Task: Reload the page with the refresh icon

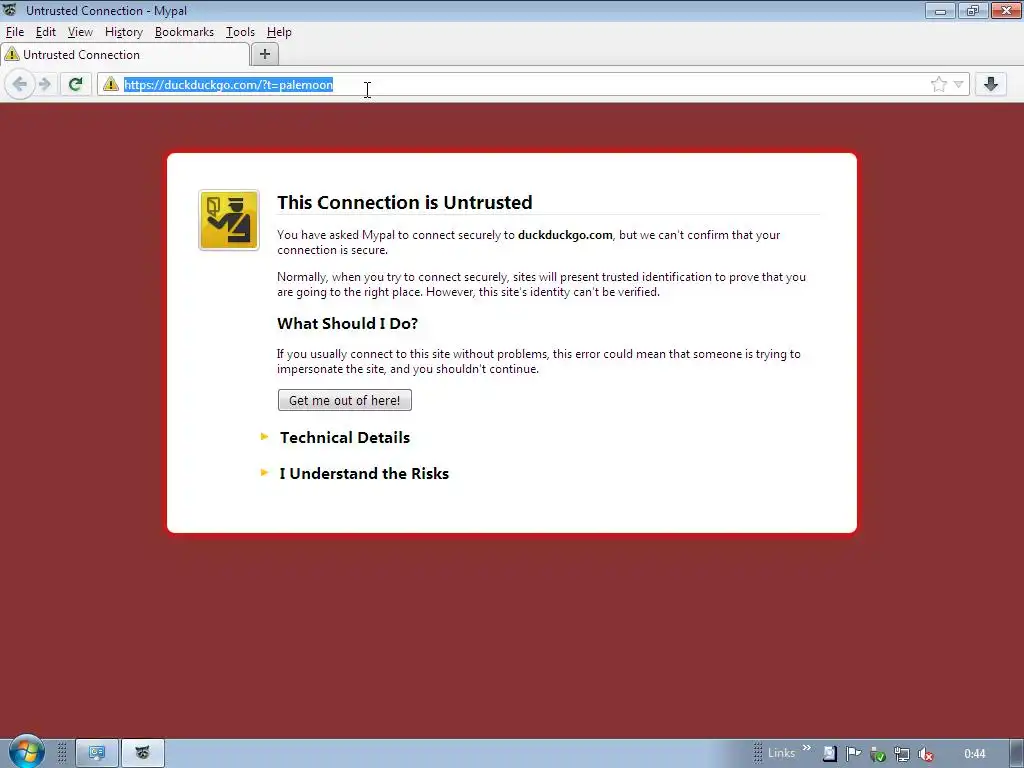Action: point(76,84)
